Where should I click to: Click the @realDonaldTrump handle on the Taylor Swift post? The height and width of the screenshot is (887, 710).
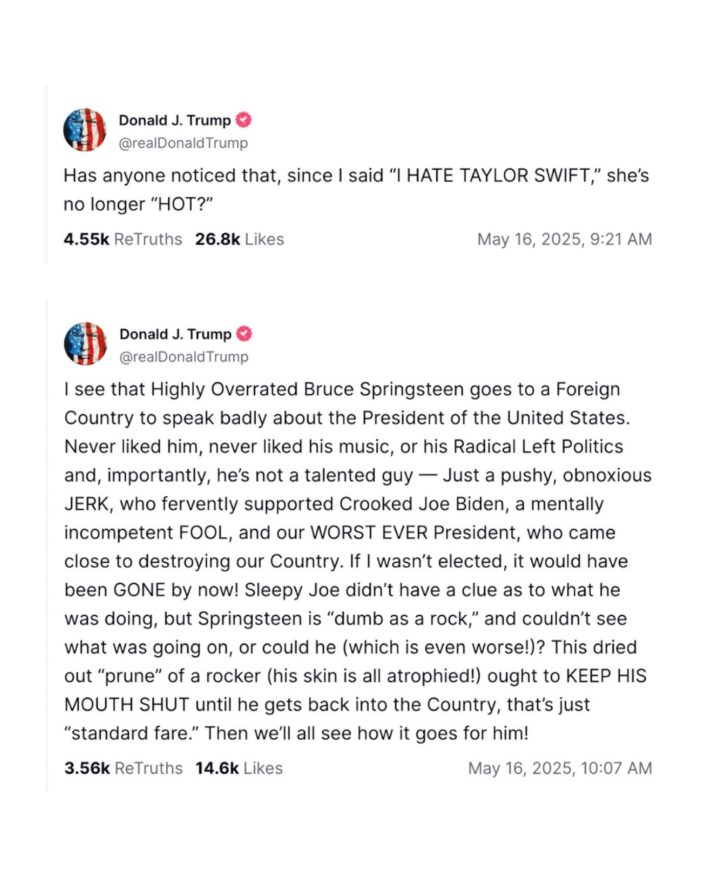184,143
